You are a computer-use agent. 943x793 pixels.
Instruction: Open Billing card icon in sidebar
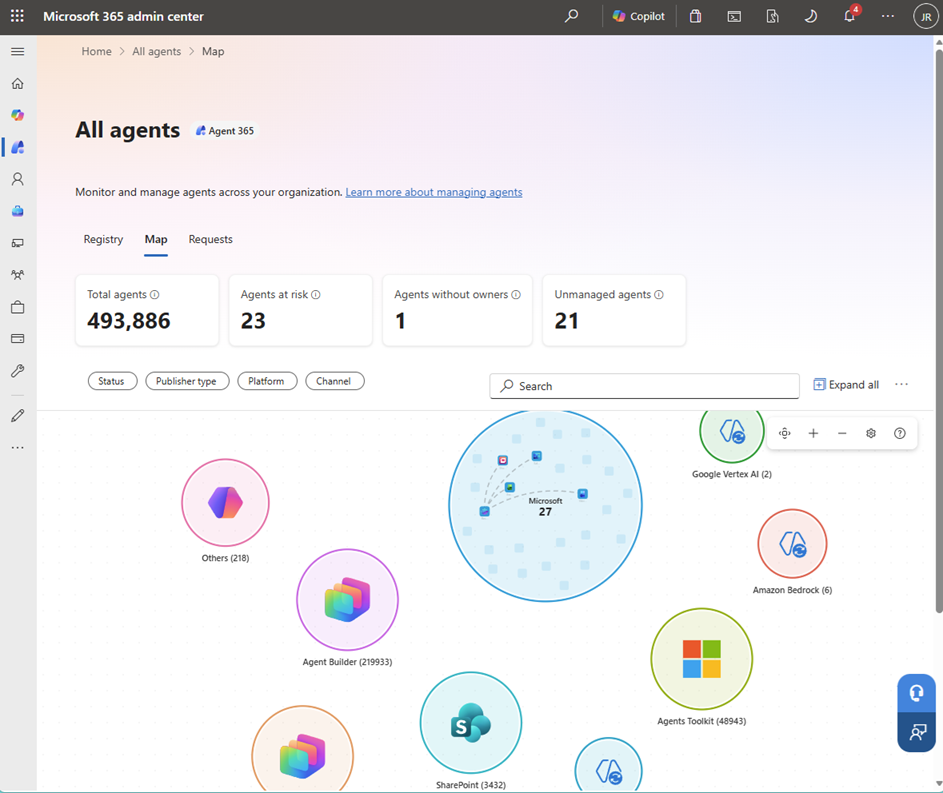point(18,338)
